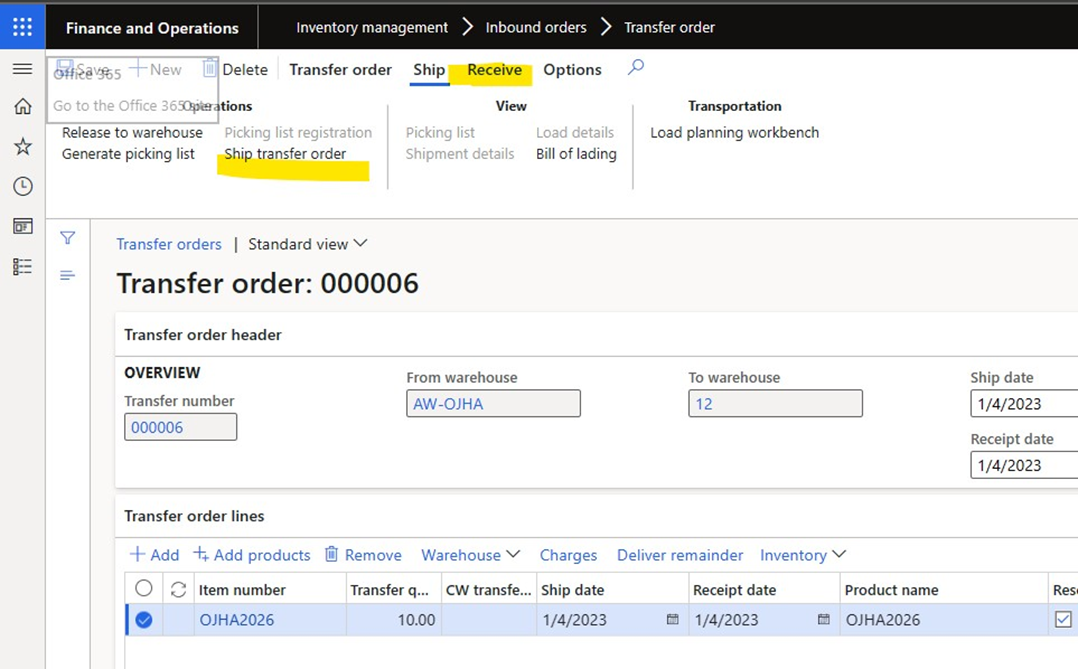The height and width of the screenshot is (669, 1078).
Task: Click To warehouse field 12
Action: click(776, 404)
